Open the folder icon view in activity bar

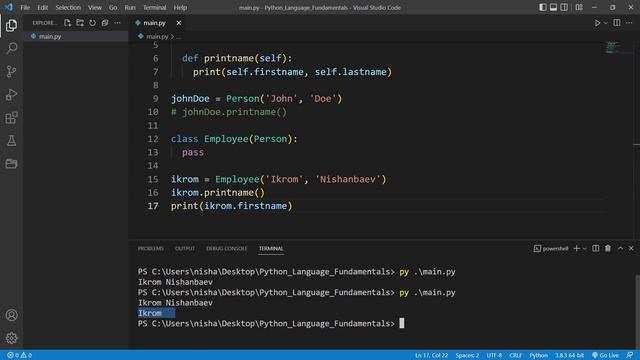[x=11, y=164]
